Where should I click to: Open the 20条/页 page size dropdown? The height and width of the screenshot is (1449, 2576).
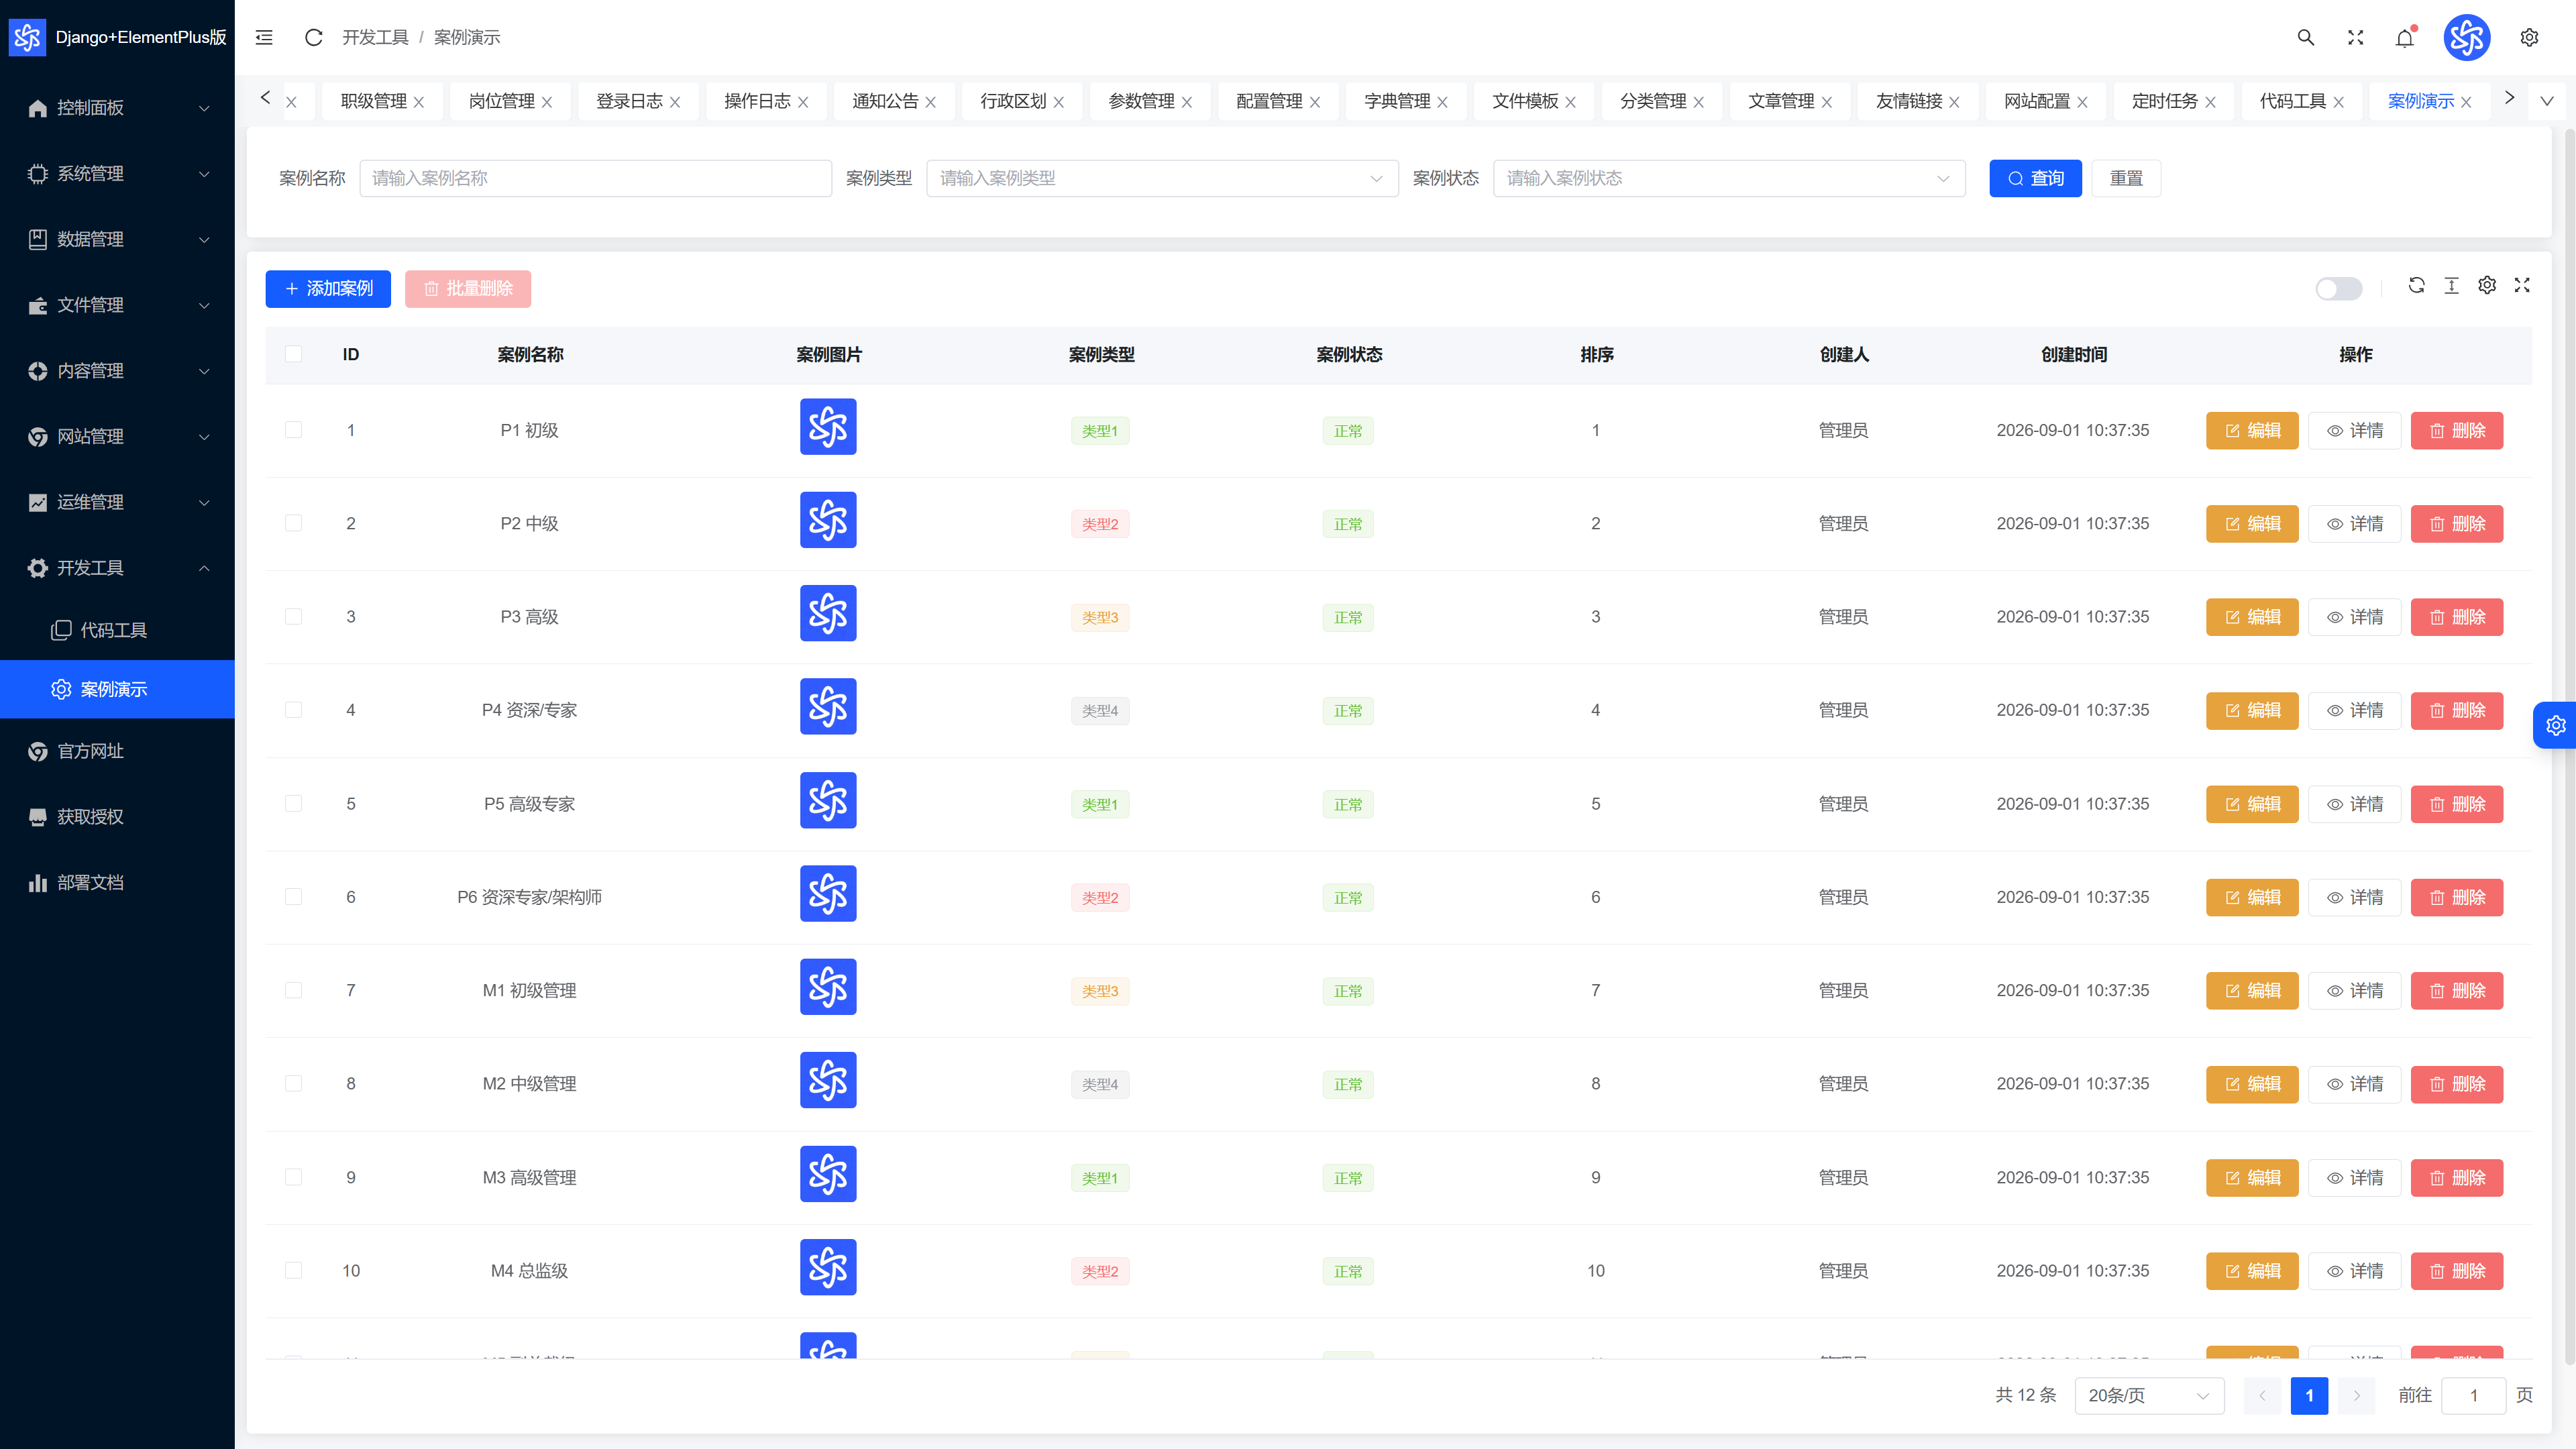tap(2149, 1395)
